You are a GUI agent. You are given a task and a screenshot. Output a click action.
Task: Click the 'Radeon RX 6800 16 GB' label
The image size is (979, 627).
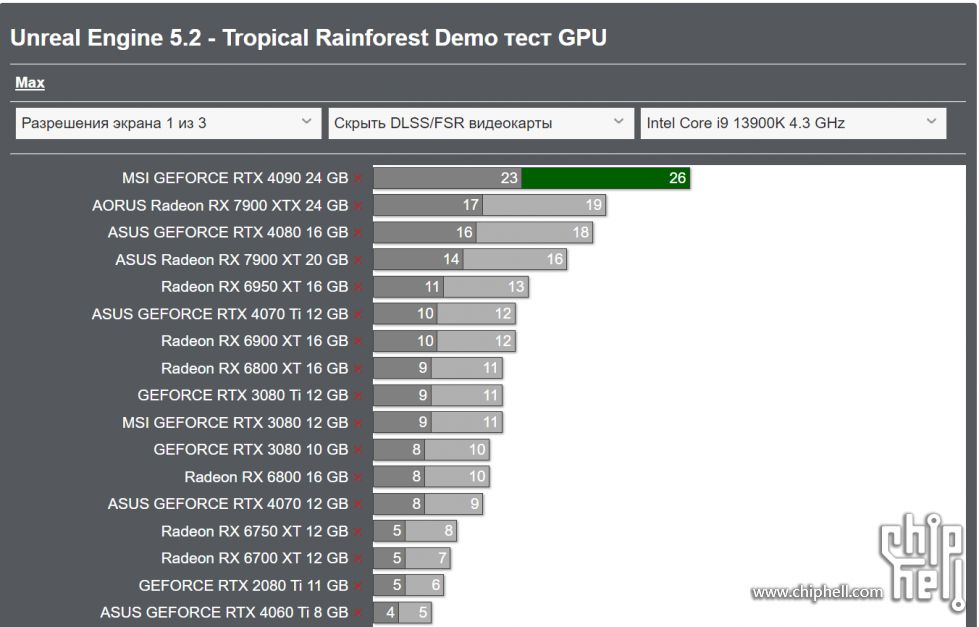pyautogui.click(x=266, y=477)
